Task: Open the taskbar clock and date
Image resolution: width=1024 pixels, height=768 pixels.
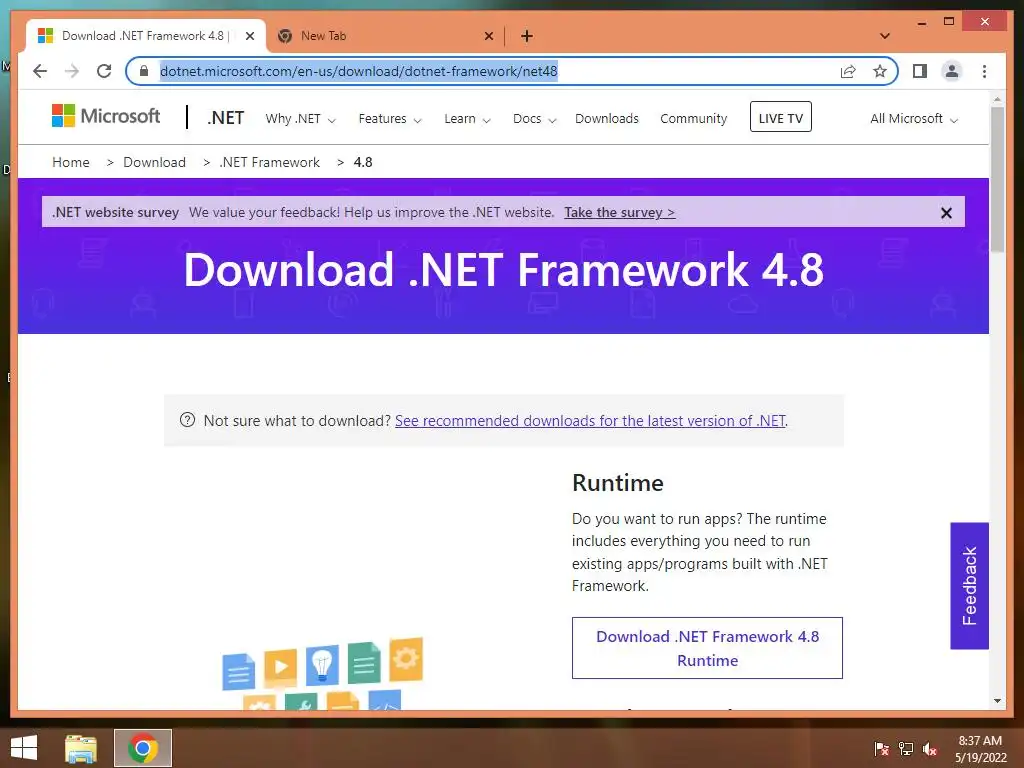Action: tap(980, 749)
